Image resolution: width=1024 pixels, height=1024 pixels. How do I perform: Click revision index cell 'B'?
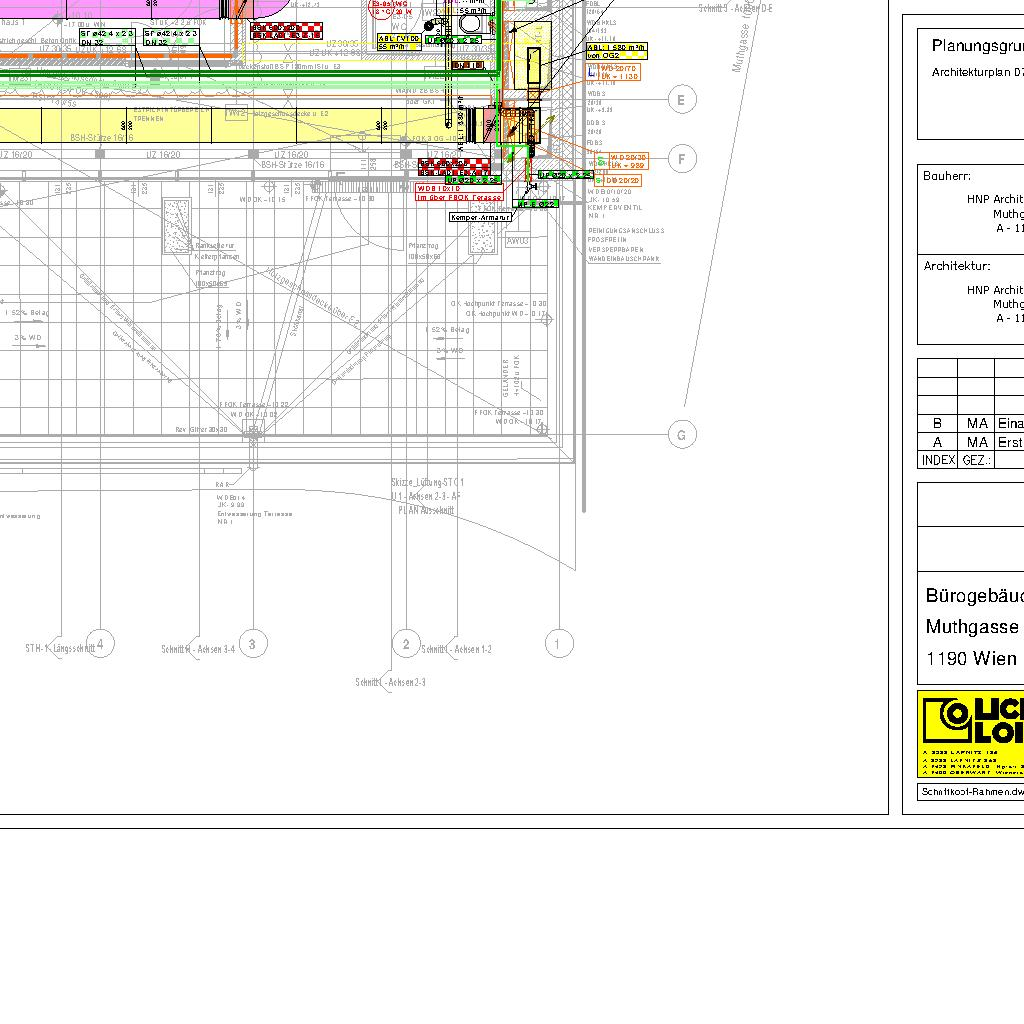click(x=938, y=423)
